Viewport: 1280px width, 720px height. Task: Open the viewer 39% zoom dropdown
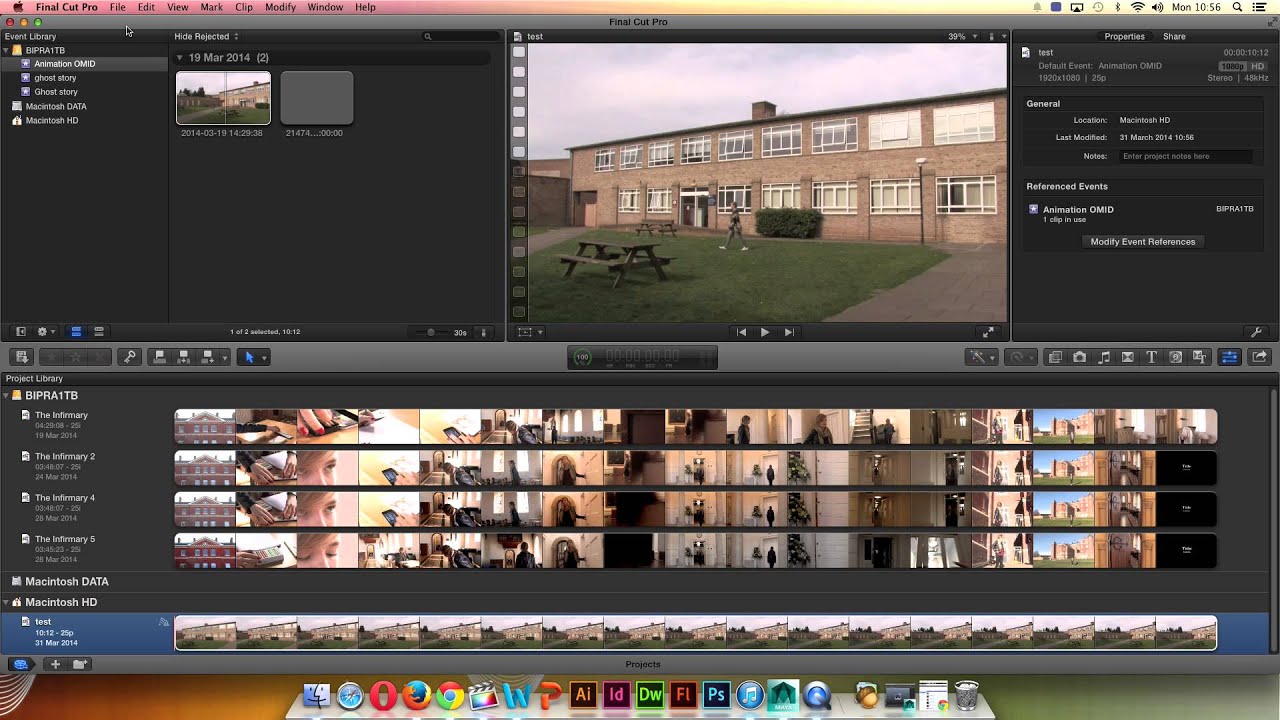(963, 37)
